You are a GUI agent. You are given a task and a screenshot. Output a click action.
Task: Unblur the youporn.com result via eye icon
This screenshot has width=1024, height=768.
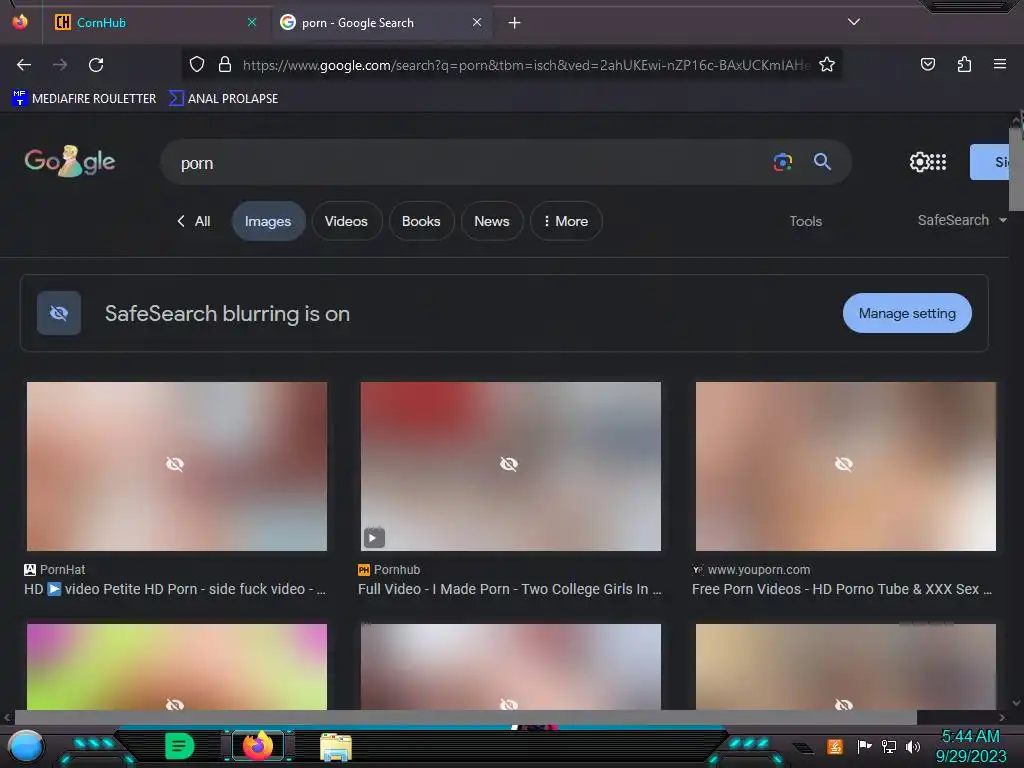tap(844, 464)
